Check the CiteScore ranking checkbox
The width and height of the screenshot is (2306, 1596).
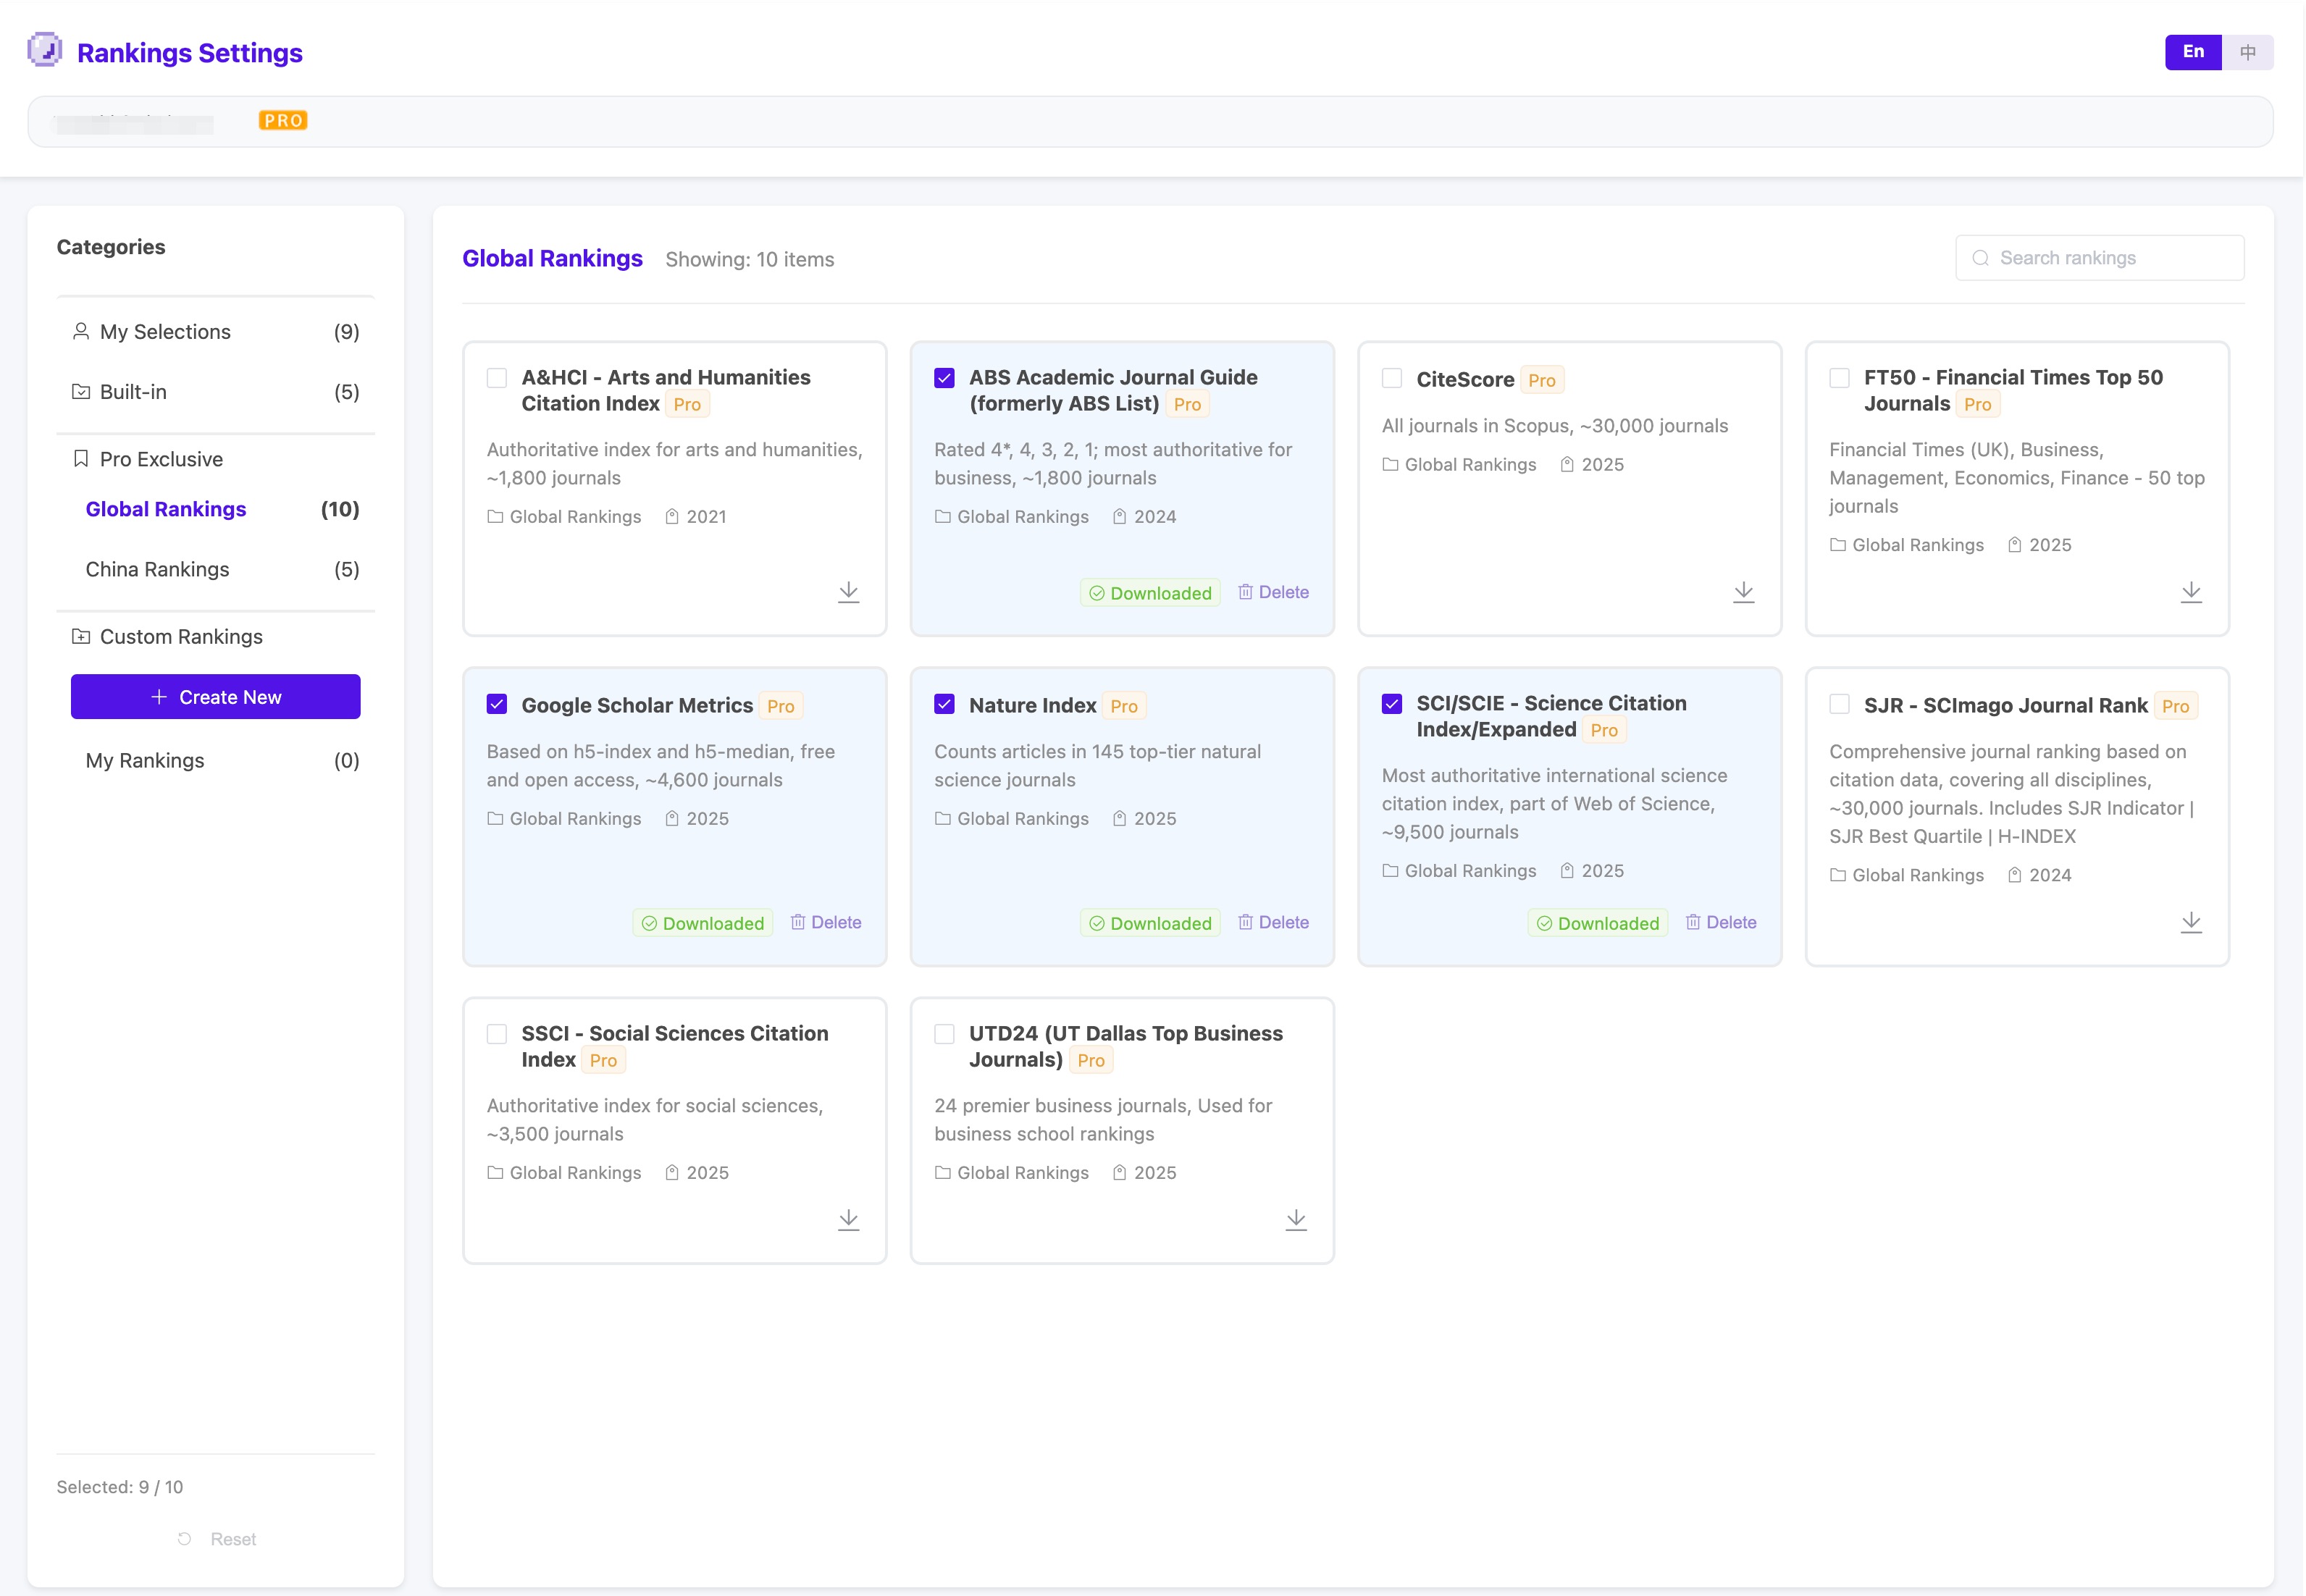point(1391,378)
